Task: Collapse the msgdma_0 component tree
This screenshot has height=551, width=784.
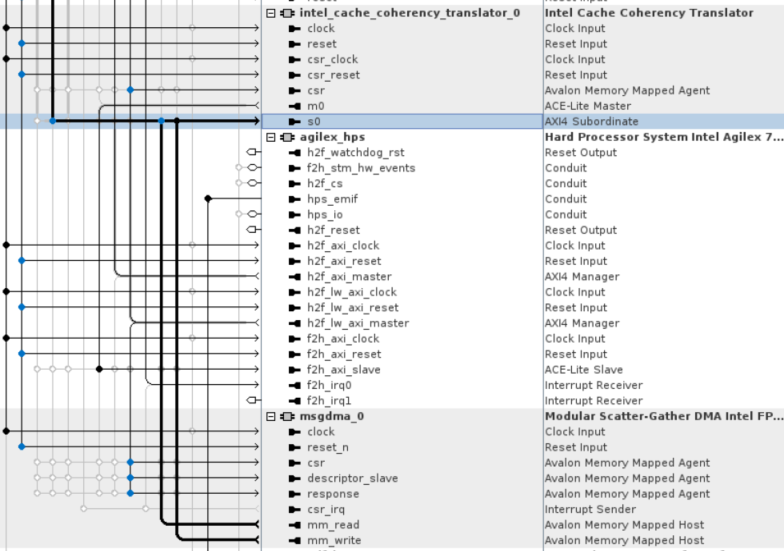Action: click(x=270, y=416)
